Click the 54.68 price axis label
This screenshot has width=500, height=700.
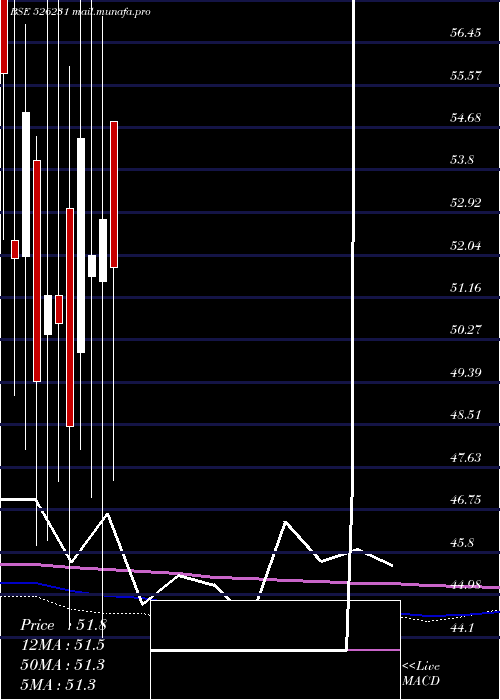[x=466, y=118]
